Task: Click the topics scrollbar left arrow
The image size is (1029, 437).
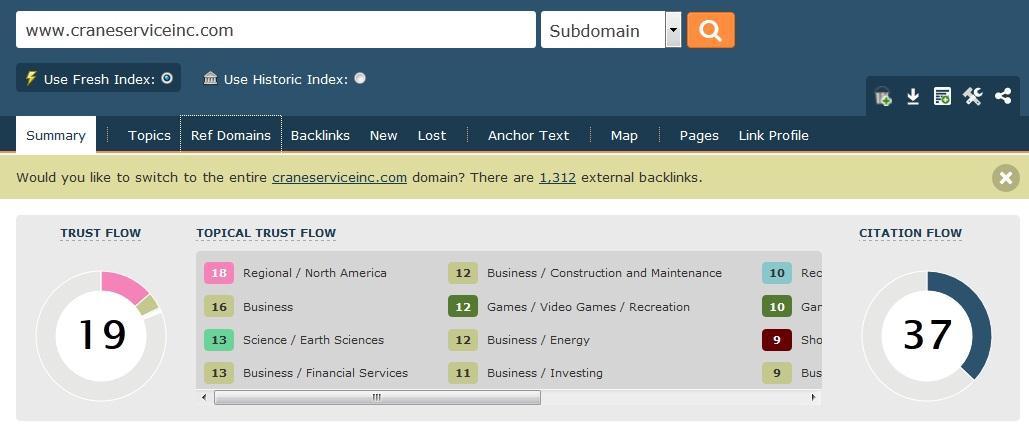Action: [x=204, y=397]
